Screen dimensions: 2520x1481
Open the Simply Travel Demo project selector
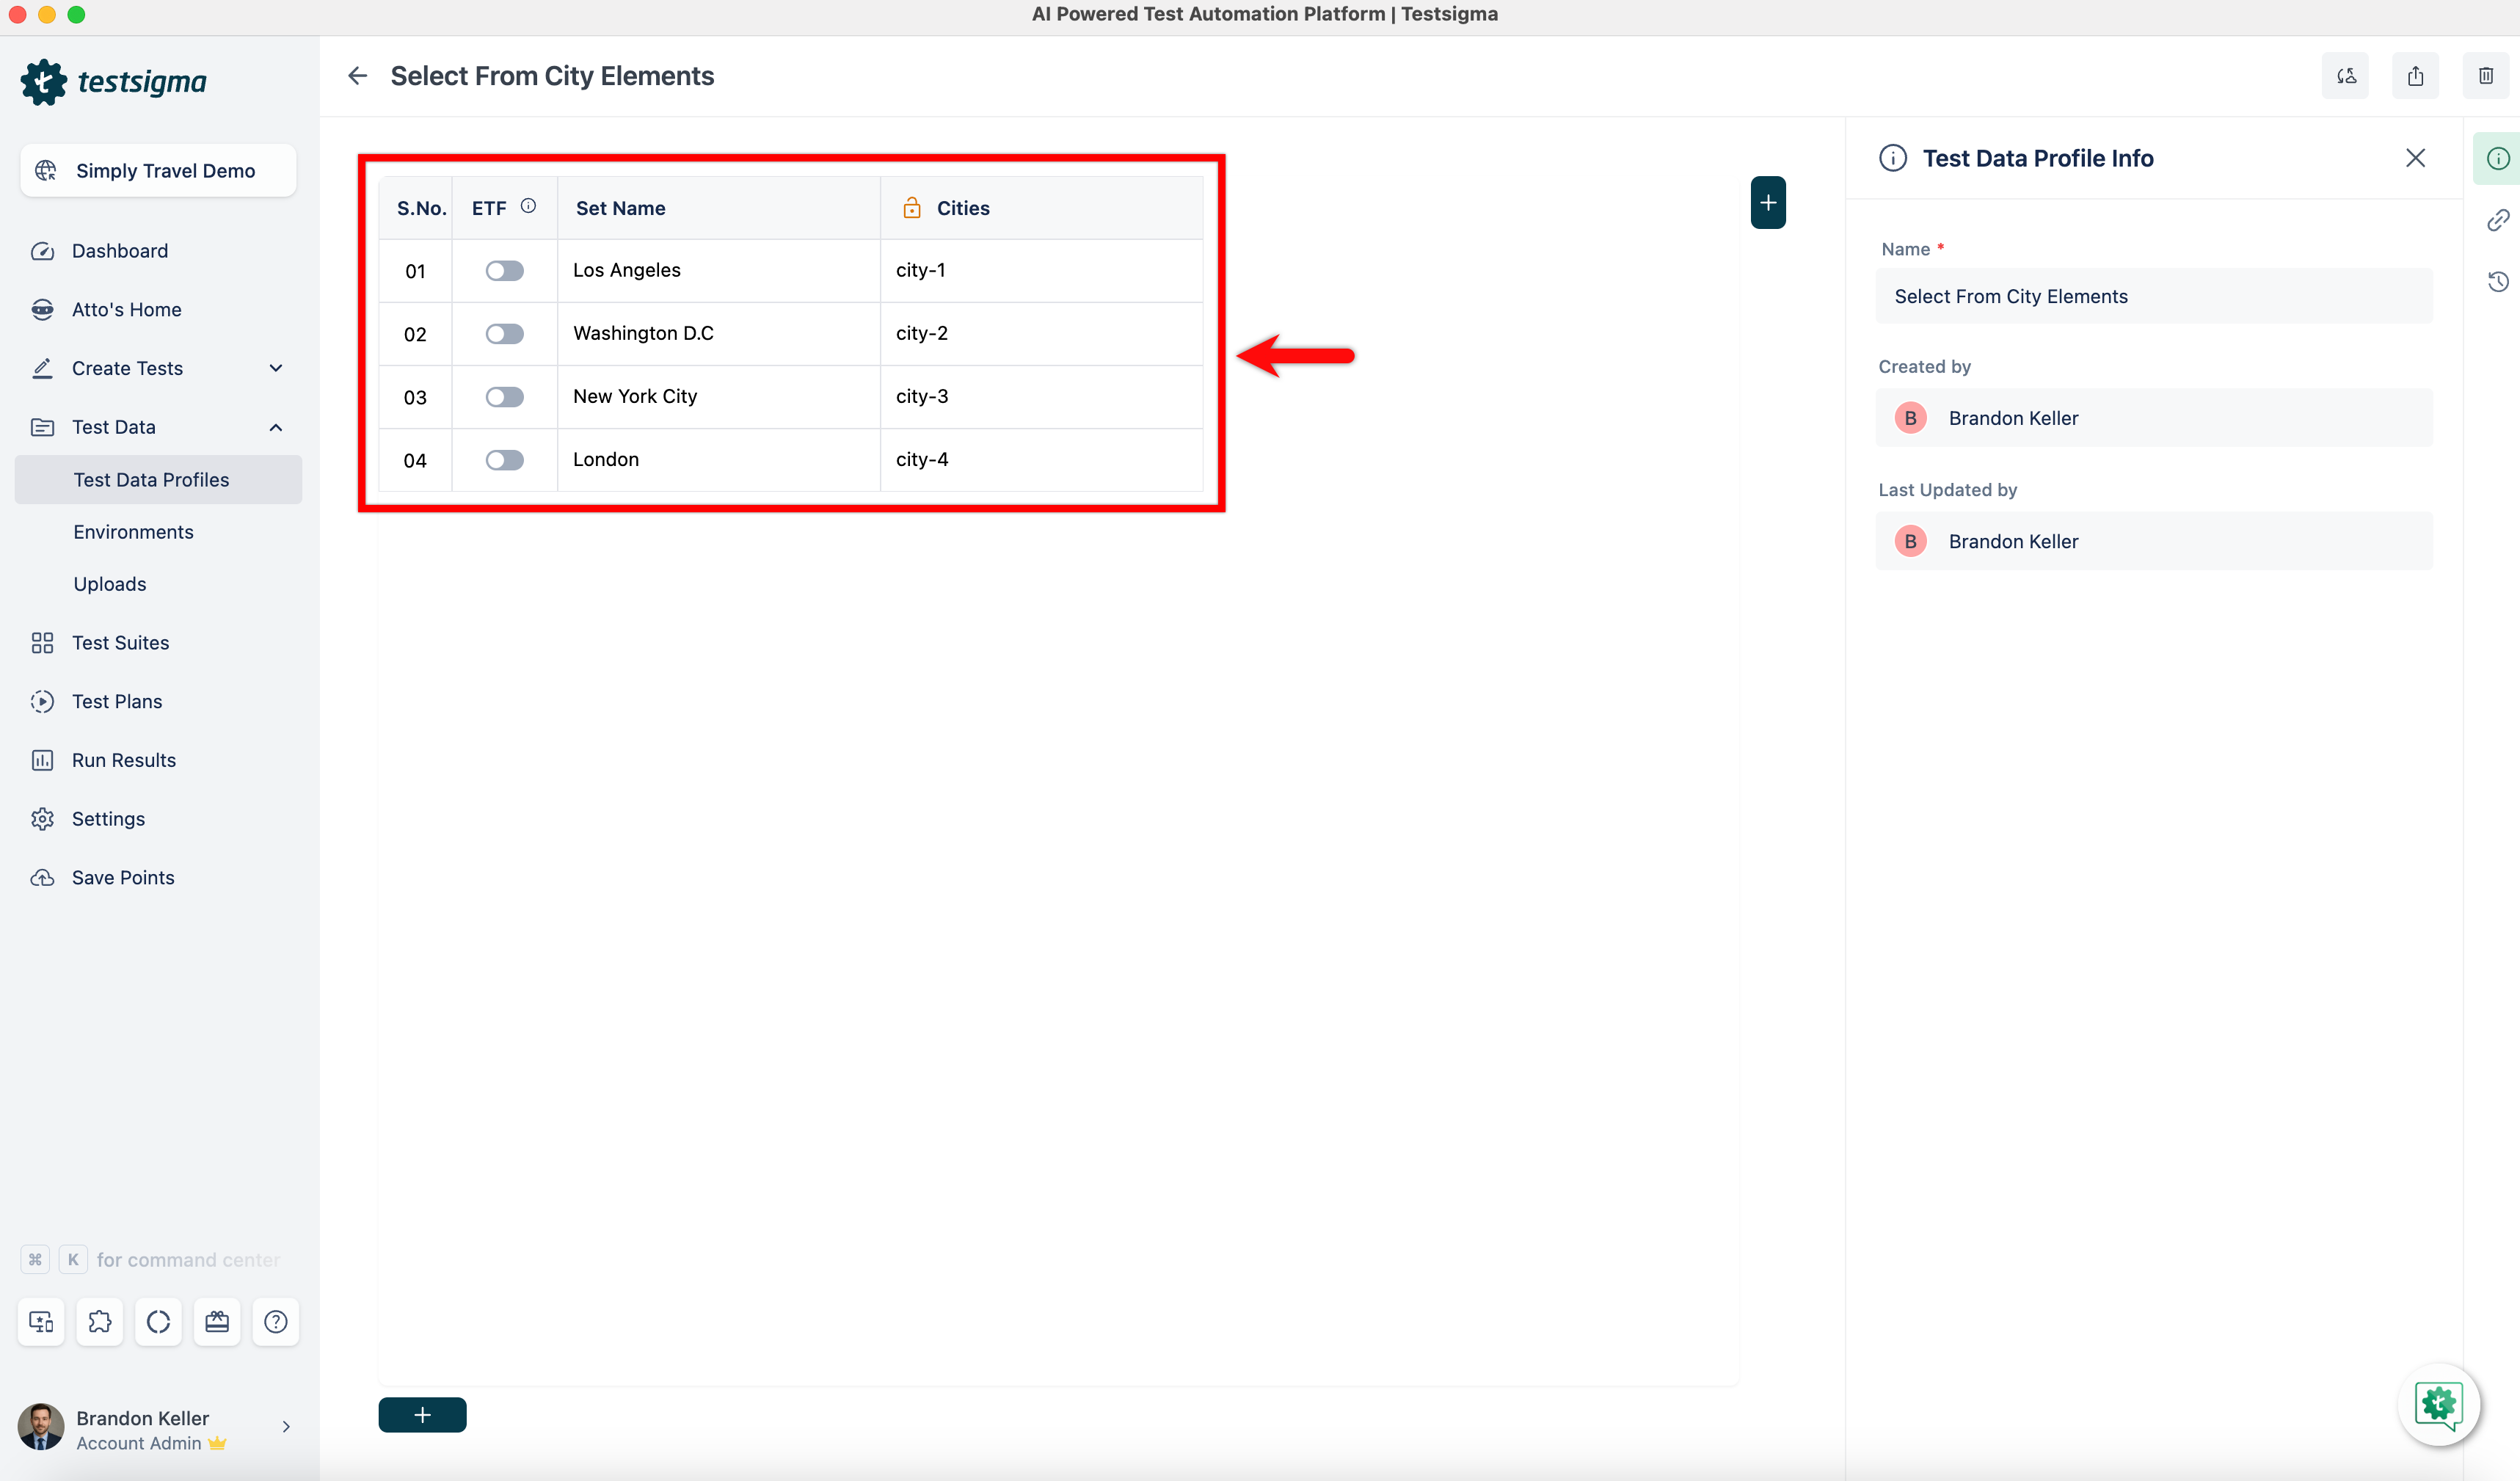click(158, 171)
